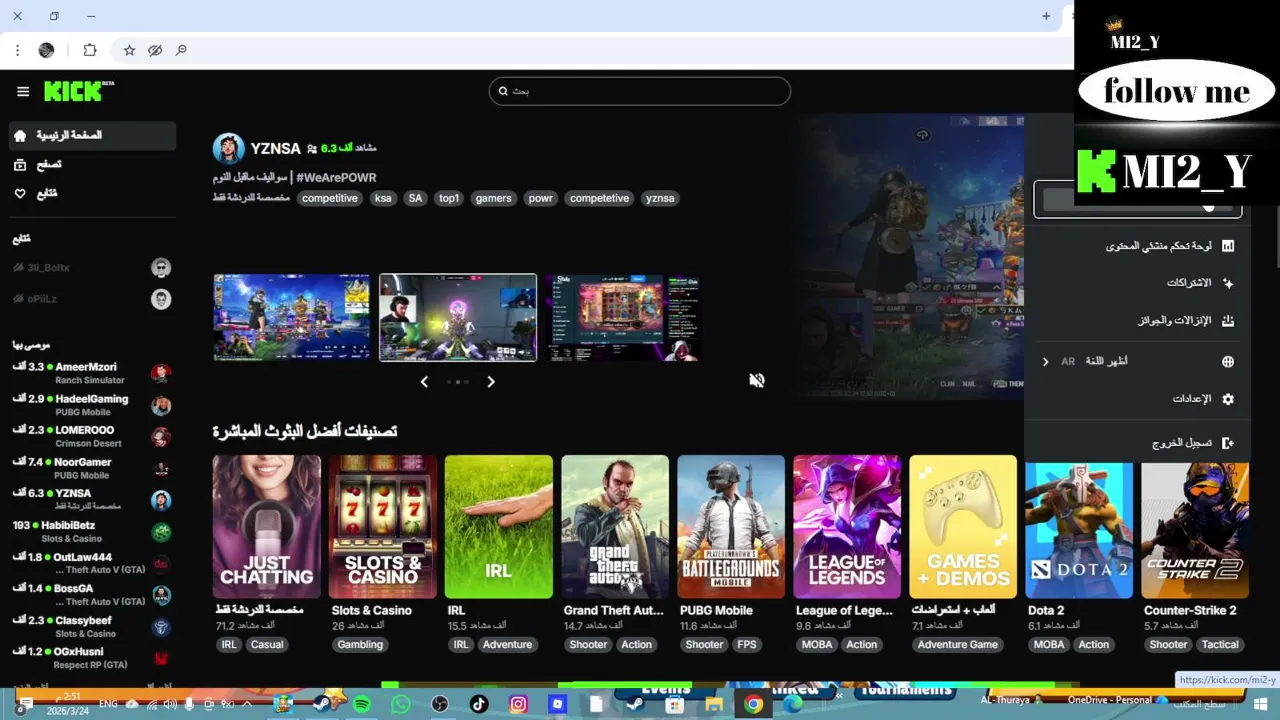
Task: Select the Tactical tag under Counter-Strike 2
Action: pyautogui.click(x=1220, y=645)
